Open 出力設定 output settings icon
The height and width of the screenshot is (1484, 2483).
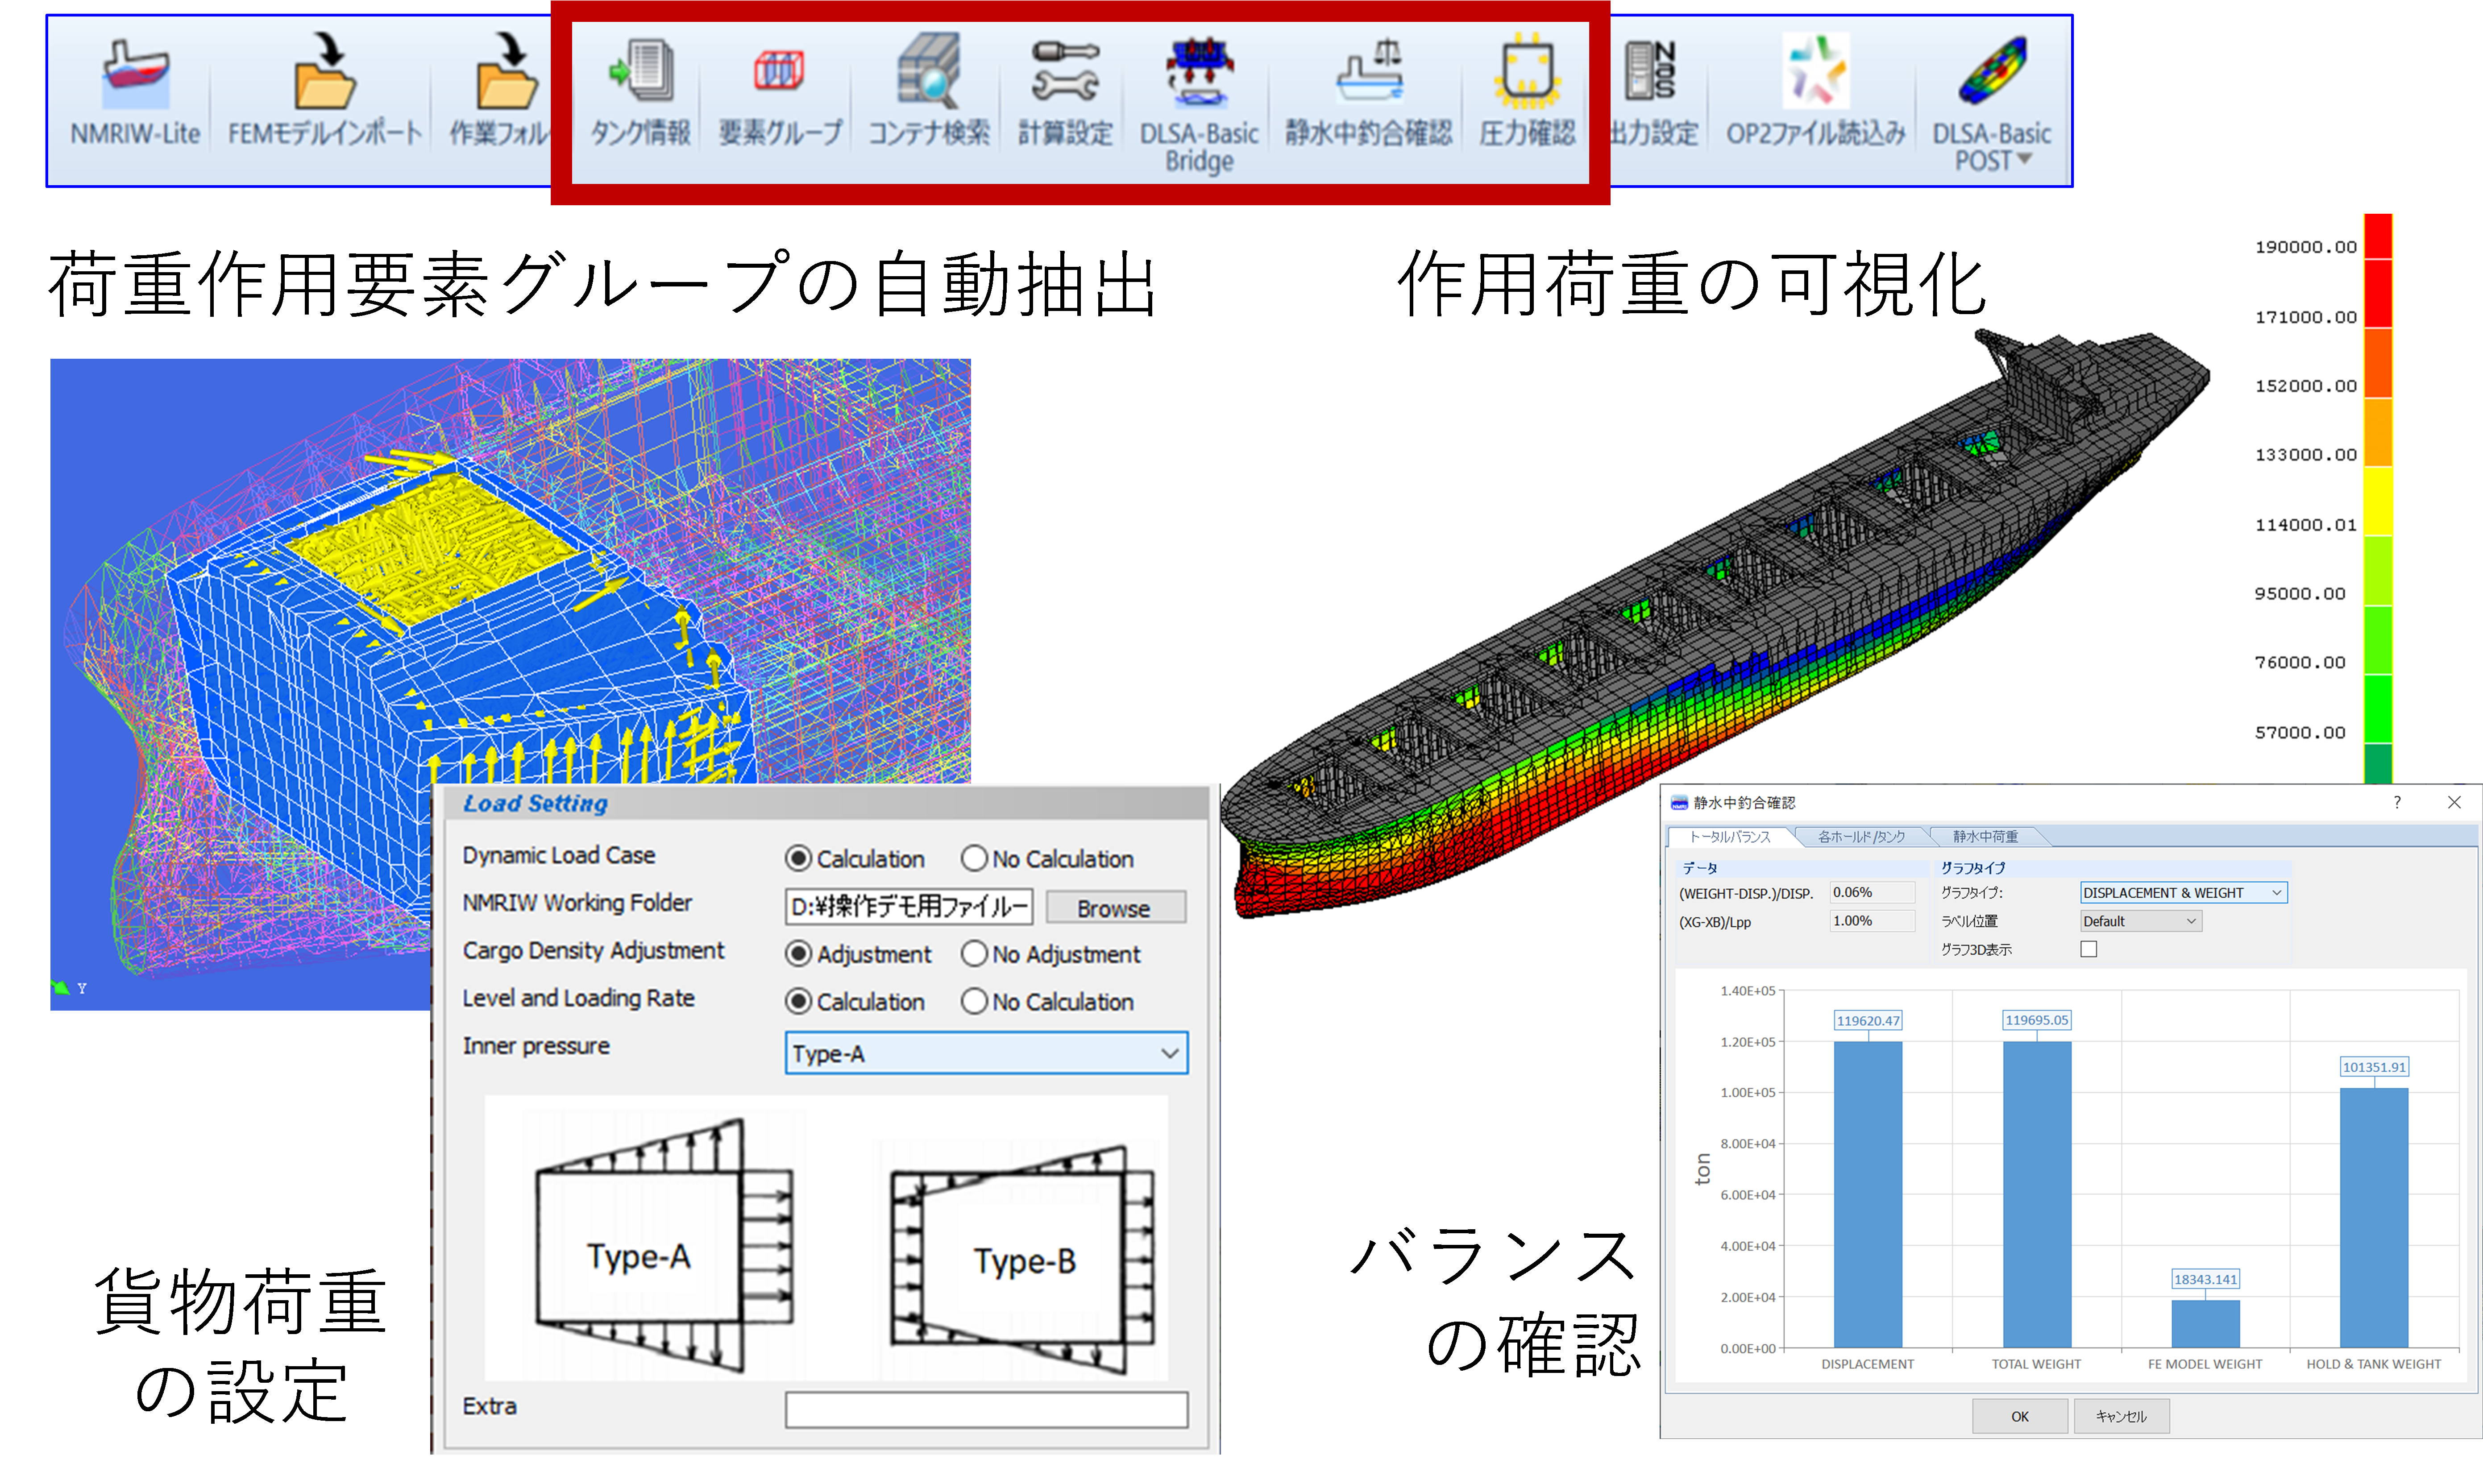tap(1650, 70)
